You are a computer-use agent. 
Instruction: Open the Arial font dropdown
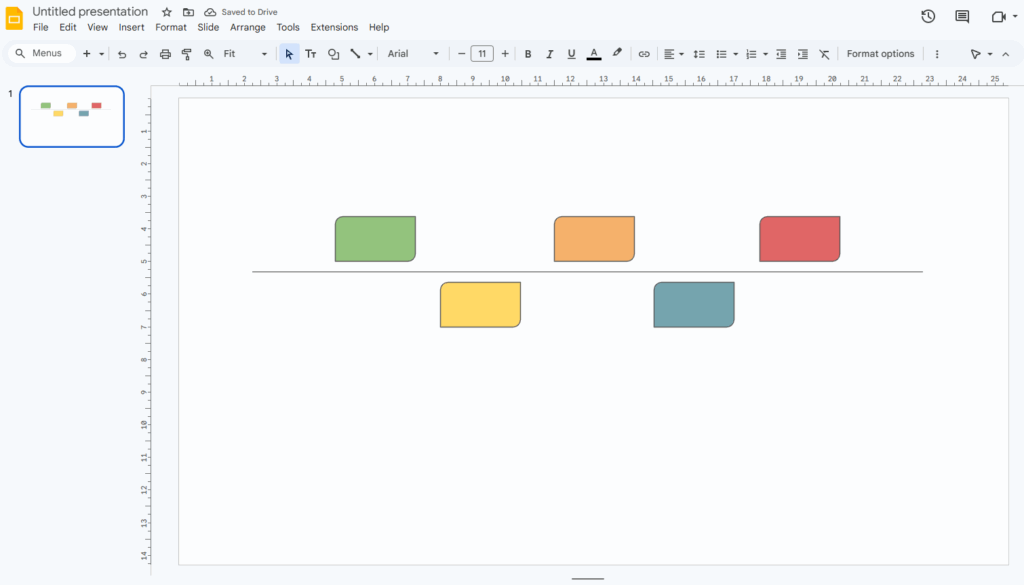click(413, 54)
